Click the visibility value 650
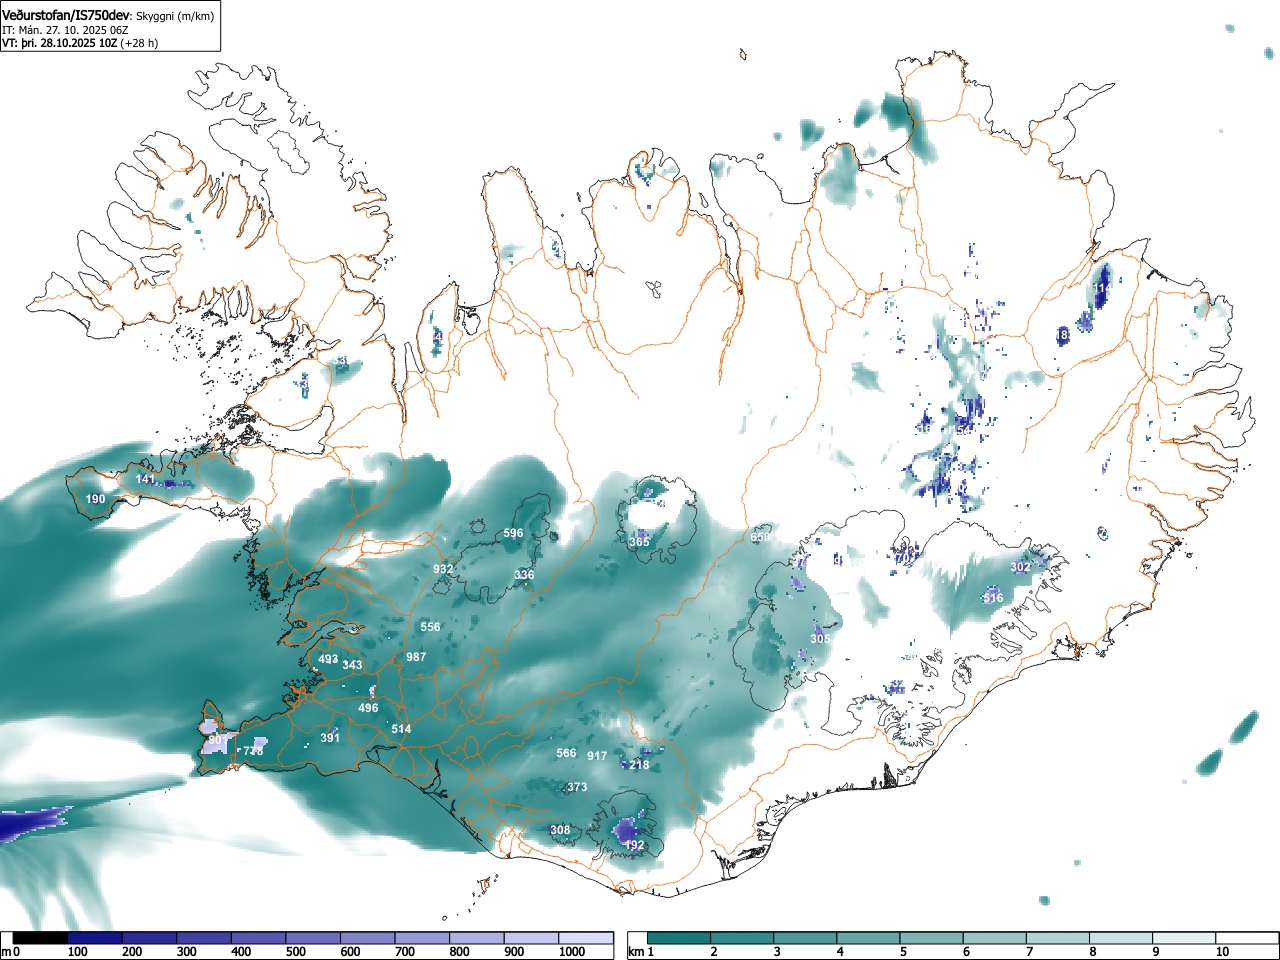This screenshot has width=1280, height=960. pyautogui.click(x=760, y=537)
